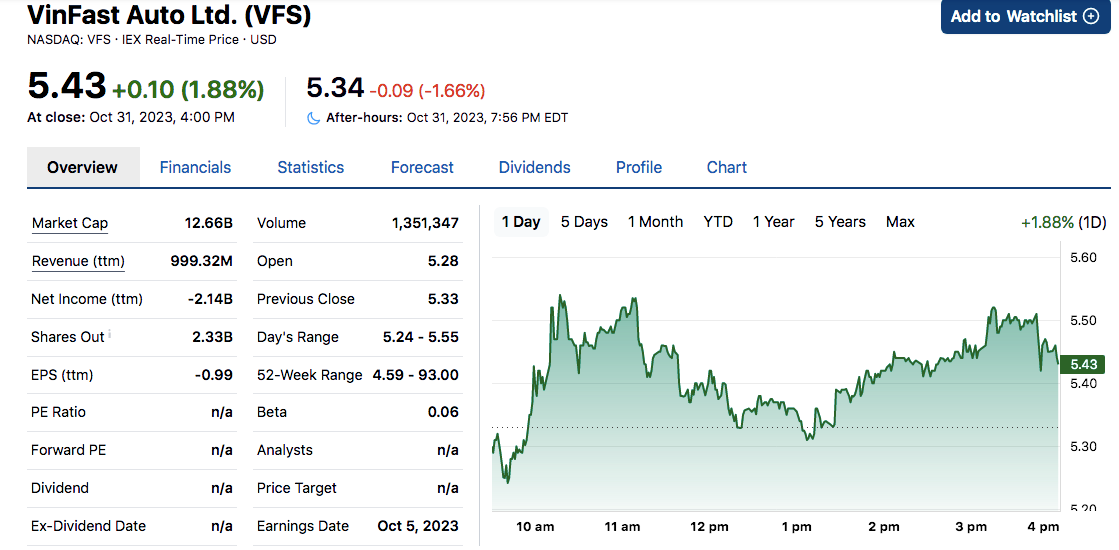Image resolution: width=1119 pixels, height=550 pixels.
Task: Select the 1 Day chart range
Action: pos(521,222)
